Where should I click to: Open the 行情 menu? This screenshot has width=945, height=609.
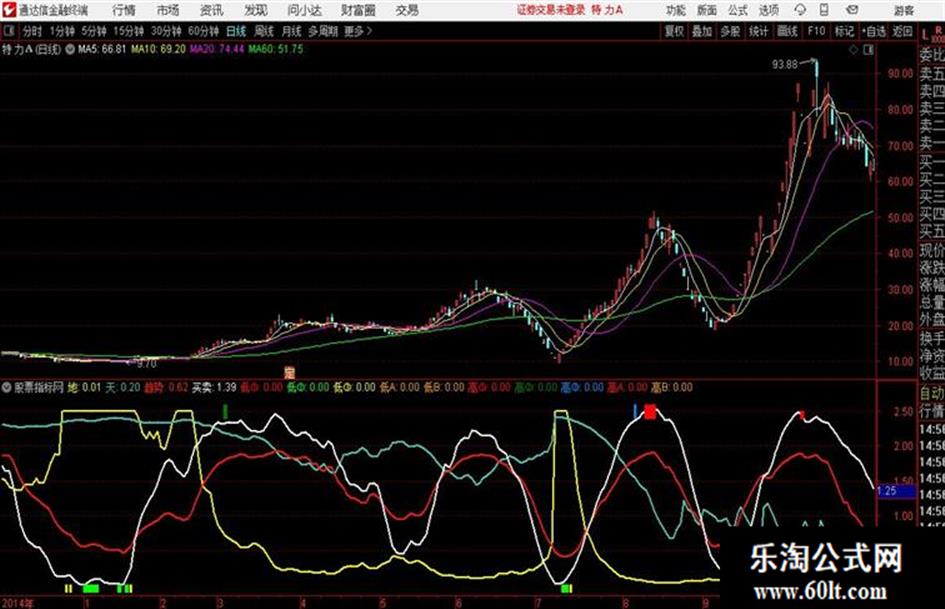[x=124, y=10]
